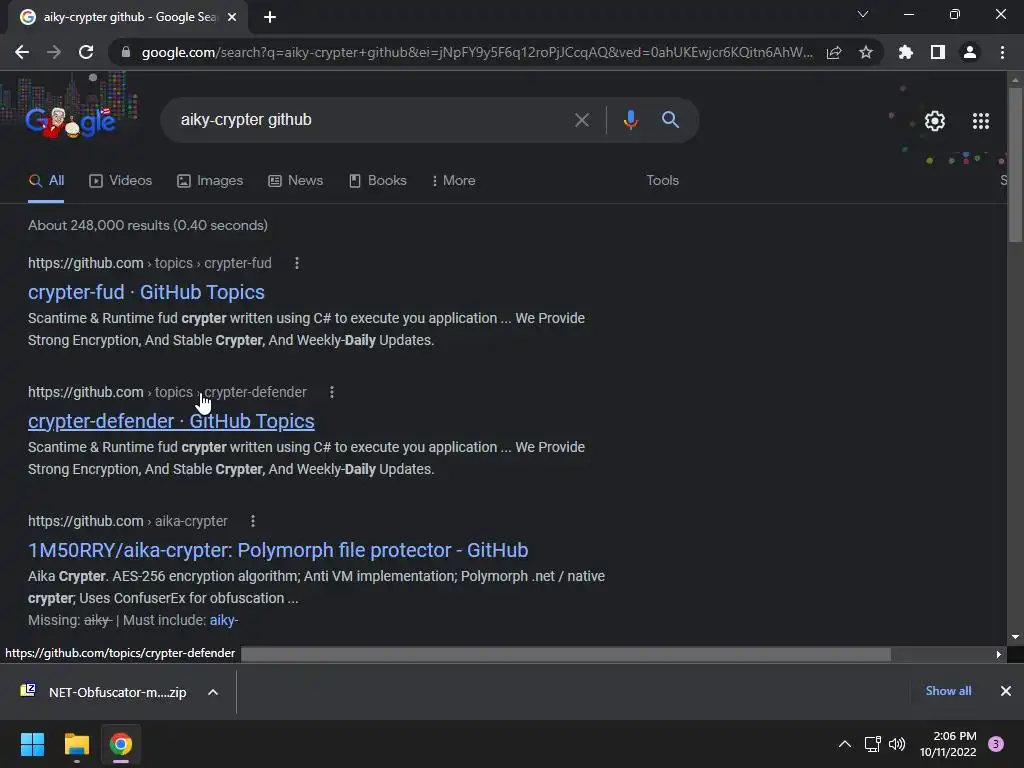Open 1M50RRY/aika-crypter Polymorph file protector result
Viewport: 1024px width, 768px height.
(x=278, y=550)
